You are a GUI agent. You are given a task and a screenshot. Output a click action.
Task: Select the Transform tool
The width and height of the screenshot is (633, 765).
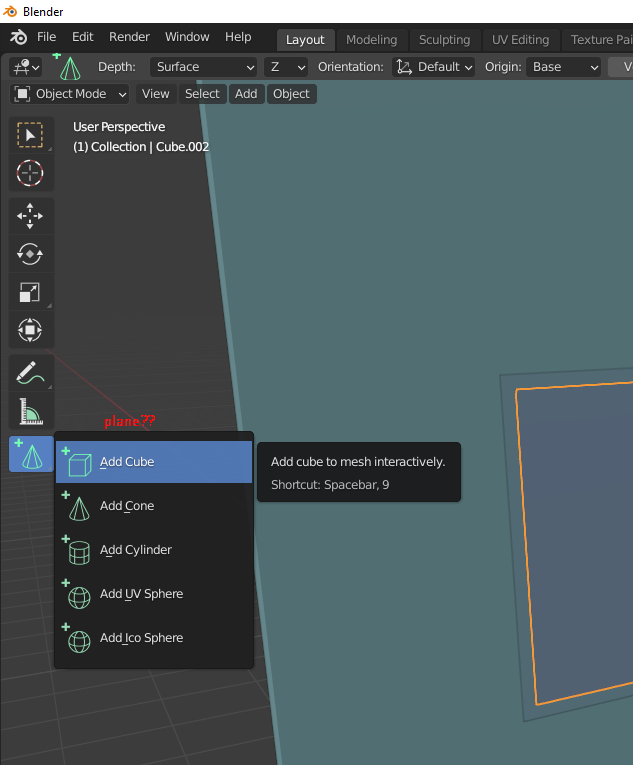31,330
